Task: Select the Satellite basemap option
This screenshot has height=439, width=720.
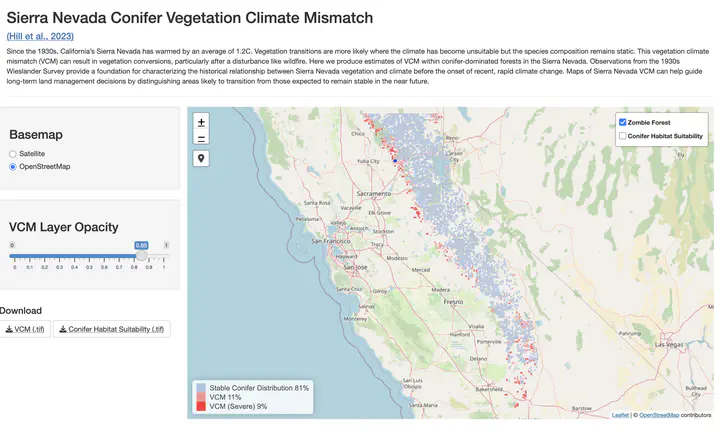Action: pos(13,154)
